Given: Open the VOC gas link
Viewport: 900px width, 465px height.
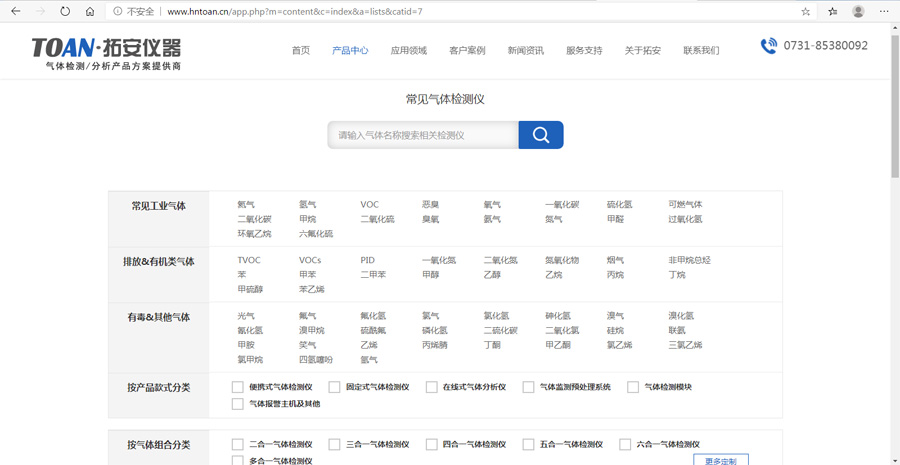Looking at the screenshot, I should click(370, 204).
